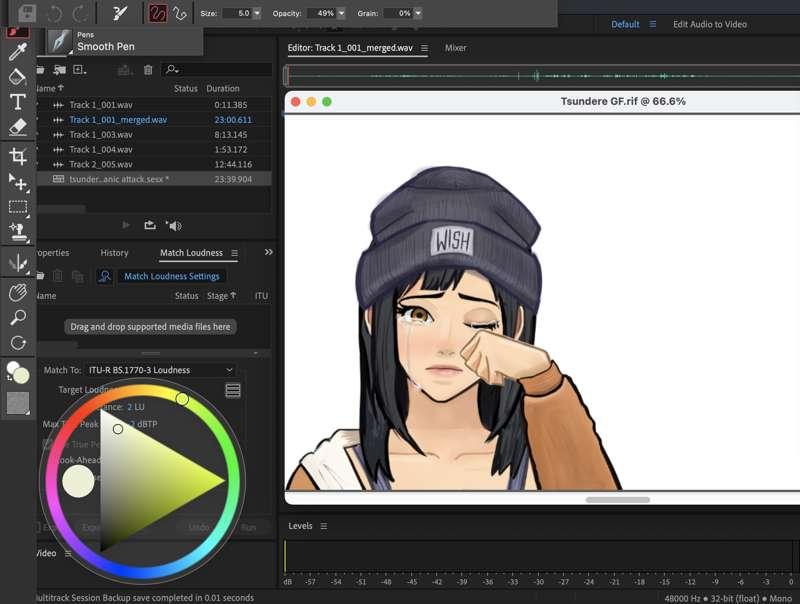800x604 pixels.
Task: Switch to the Mixer tab
Action: point(456,47)
